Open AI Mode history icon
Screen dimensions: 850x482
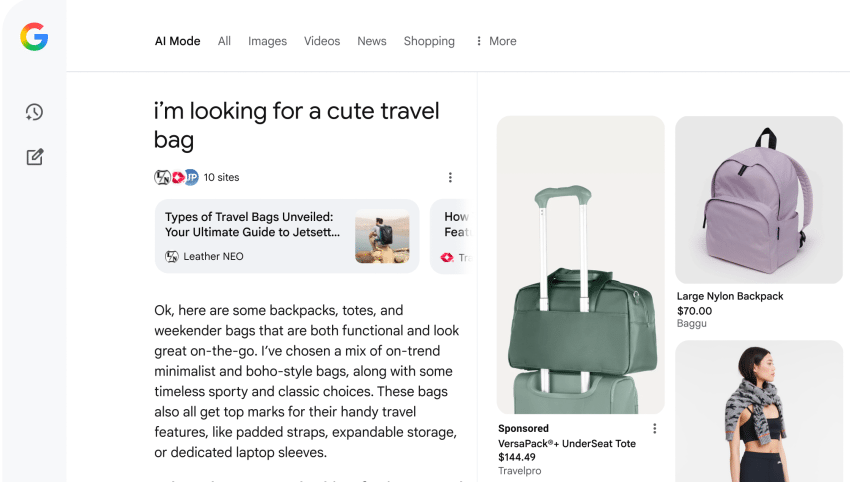tap(34, 112)
